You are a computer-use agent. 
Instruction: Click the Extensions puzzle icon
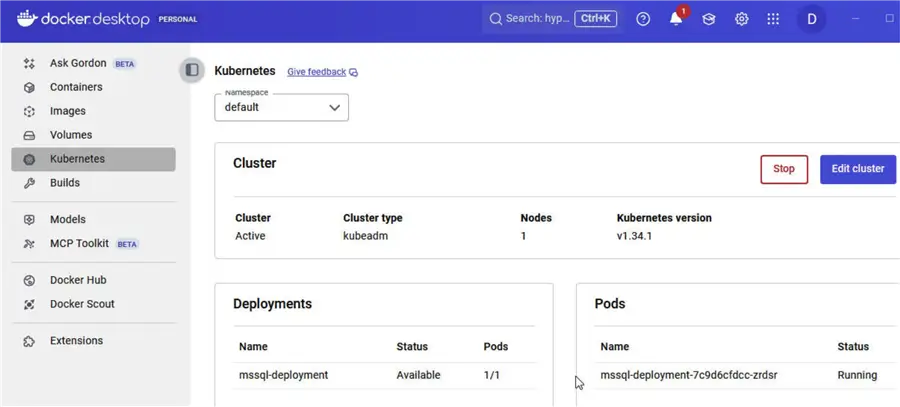(29, 341)
